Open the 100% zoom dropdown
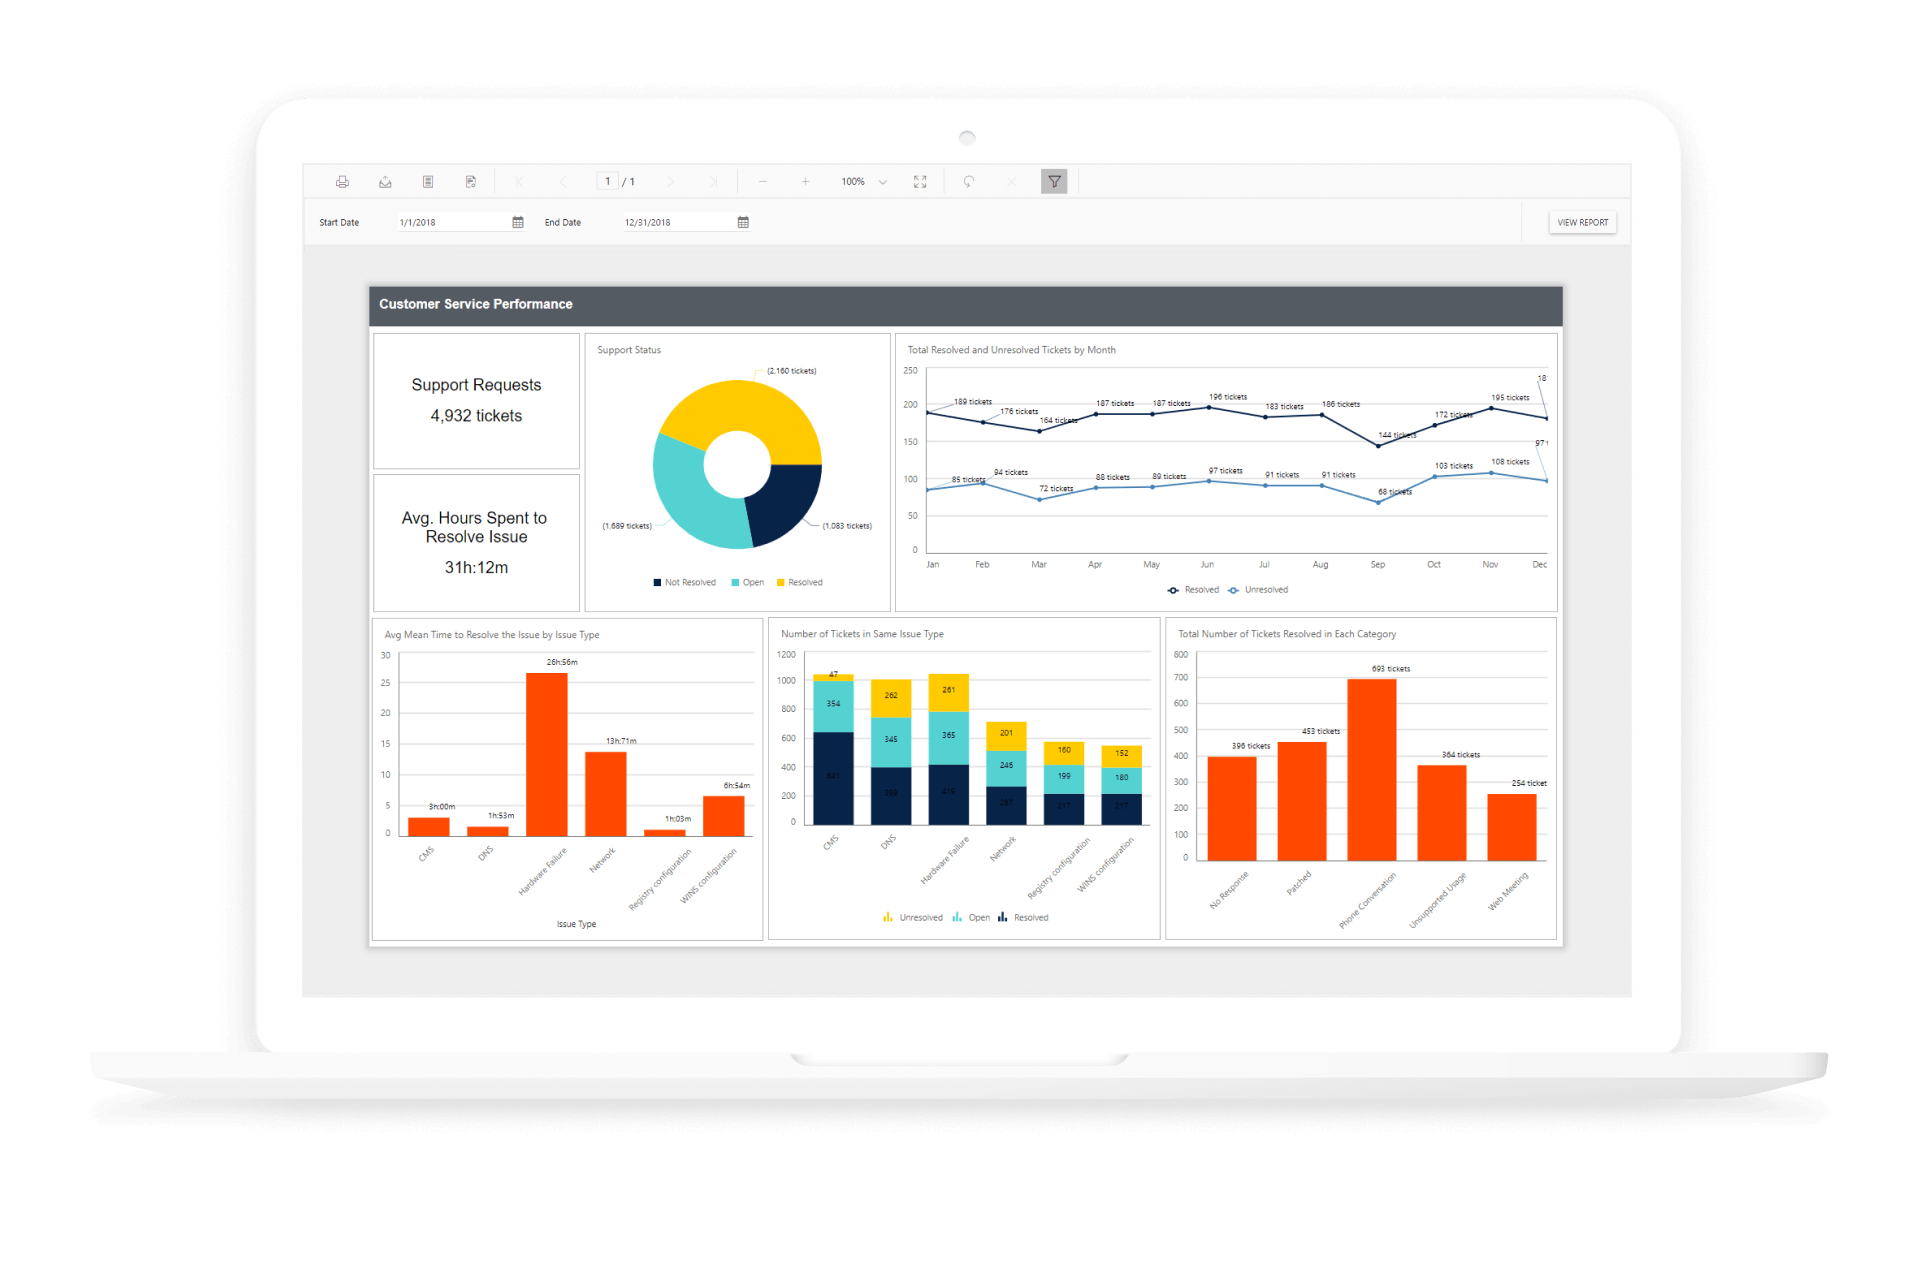This screenshot has height=1280, width=1920. [x=883, y=182]
